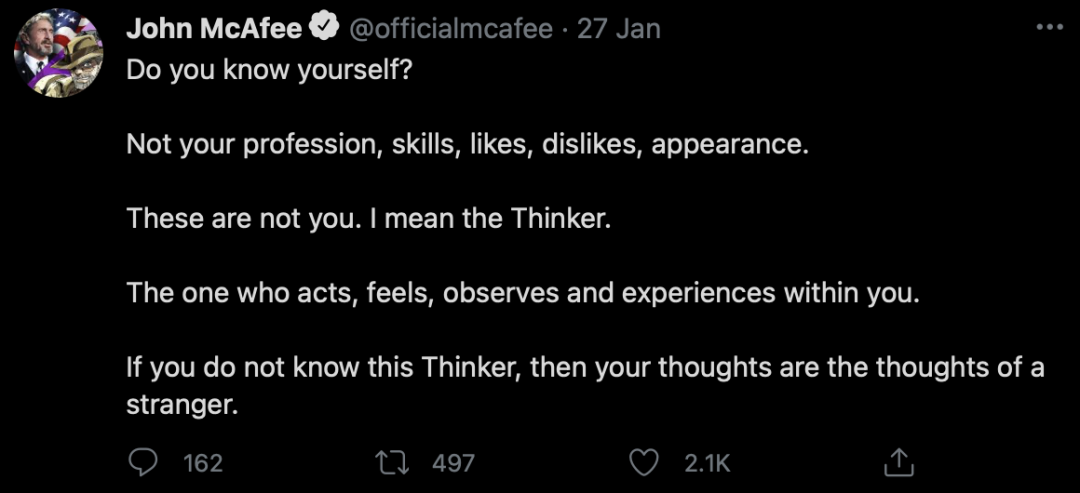The image size is (1080, 493).
Task: Open the tweet via the 27 Jan timestamp
Action: tap(619, 29)
